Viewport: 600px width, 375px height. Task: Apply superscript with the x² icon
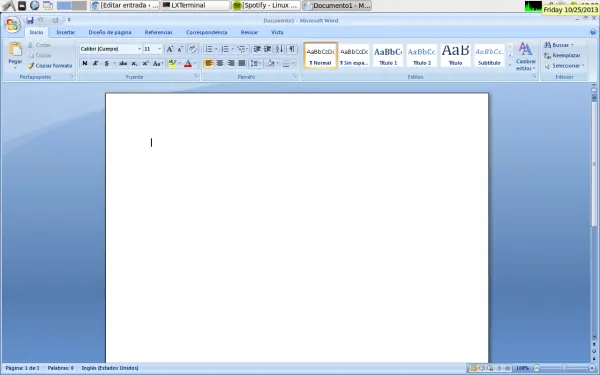click(145, 64)
